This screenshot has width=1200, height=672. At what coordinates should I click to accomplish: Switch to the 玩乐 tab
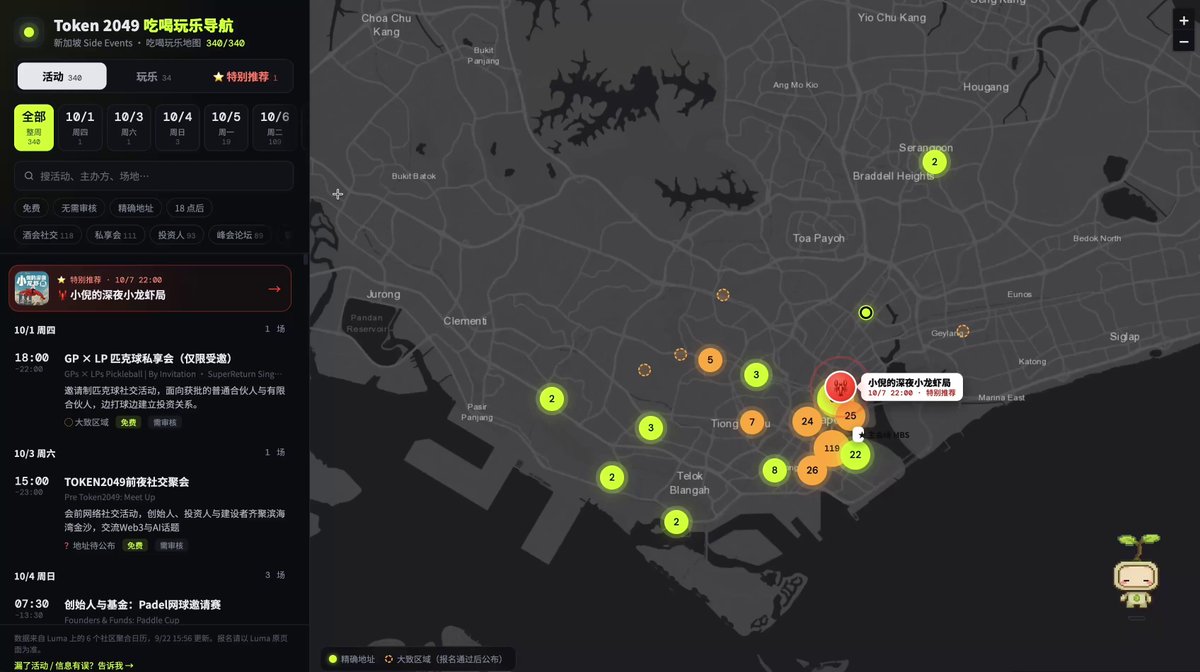pos(154,77)
